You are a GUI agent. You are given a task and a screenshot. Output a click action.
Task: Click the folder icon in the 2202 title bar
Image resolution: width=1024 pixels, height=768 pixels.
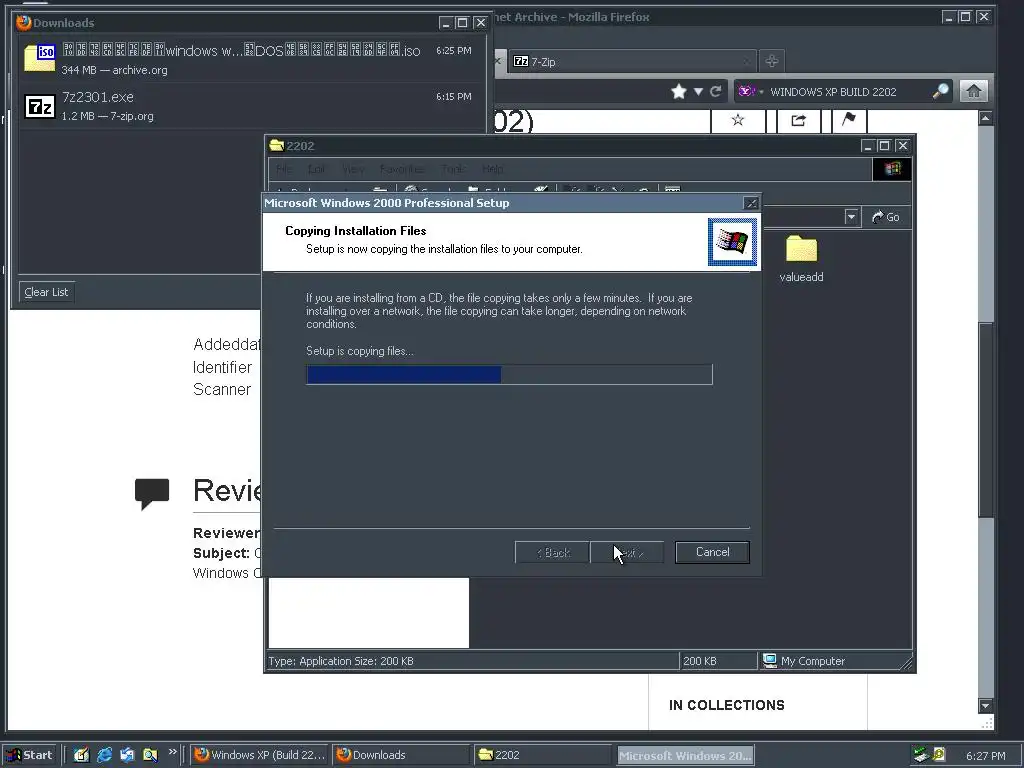pos(277,145)
